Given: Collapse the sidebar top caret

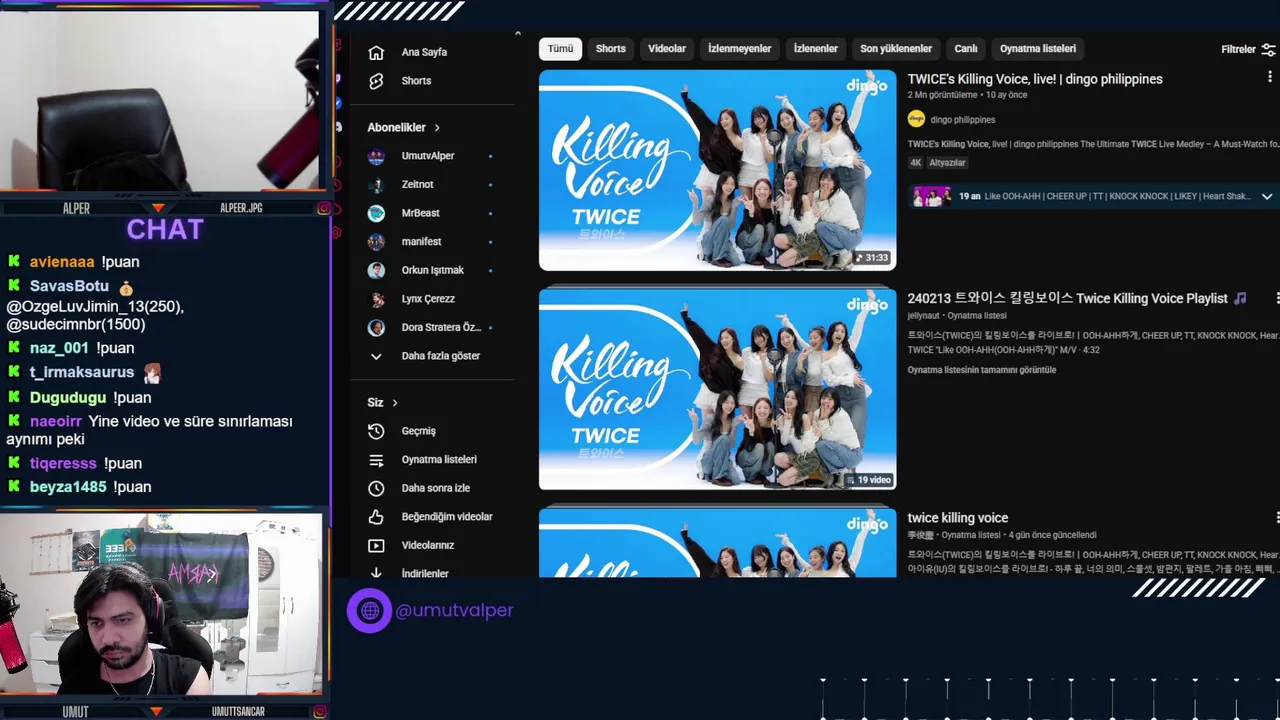Looking at the screenshot, I should pos(517,34).
